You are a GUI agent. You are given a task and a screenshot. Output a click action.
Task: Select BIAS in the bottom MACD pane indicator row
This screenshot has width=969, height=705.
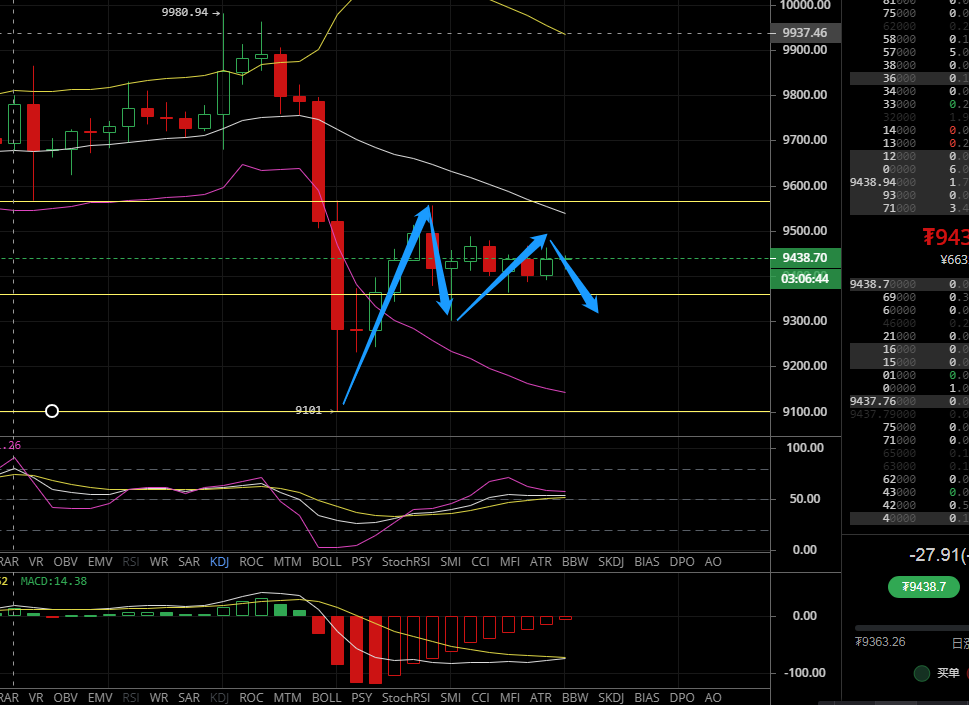[x=647, y=698]
